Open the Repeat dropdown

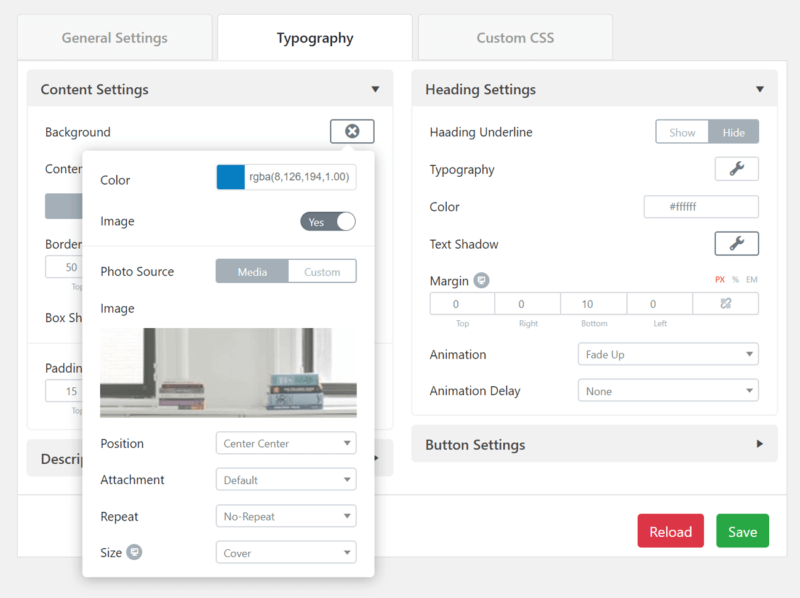point(286,516)
